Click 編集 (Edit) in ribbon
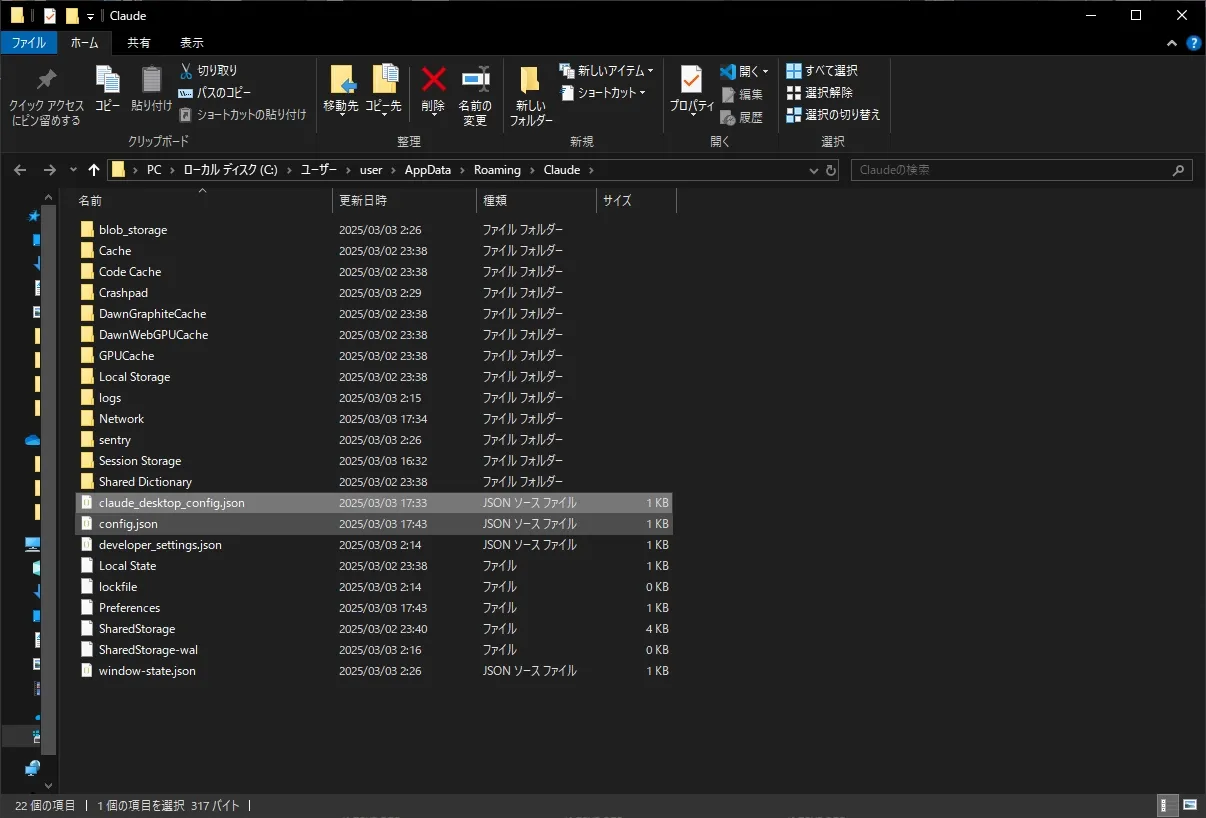This screenshot has width=1206, height=818. [x=741, y=94]
